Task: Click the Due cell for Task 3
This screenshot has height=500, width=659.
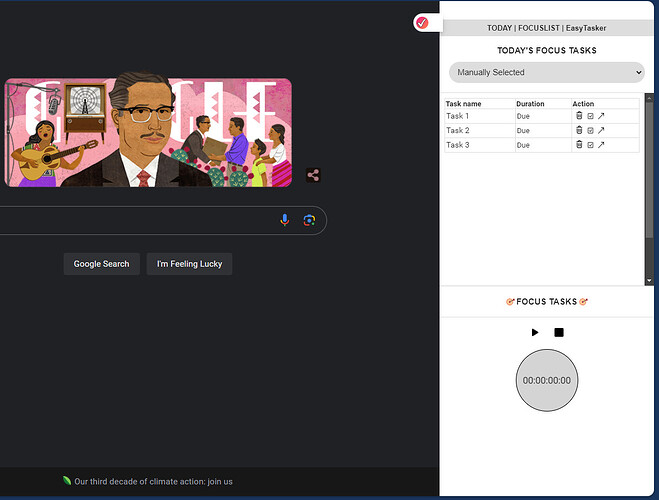Action: [543, 145]
